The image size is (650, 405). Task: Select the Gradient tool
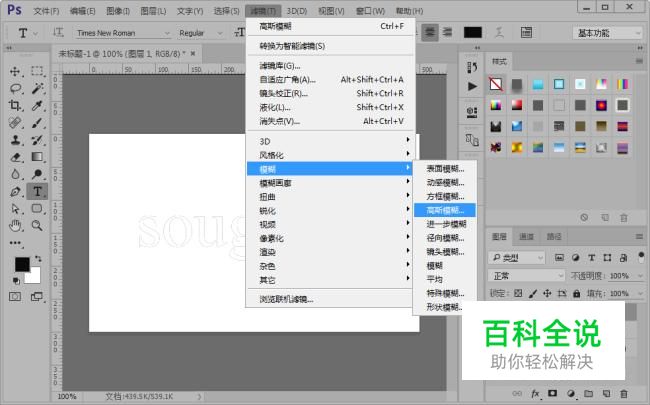tap(37, 157)
